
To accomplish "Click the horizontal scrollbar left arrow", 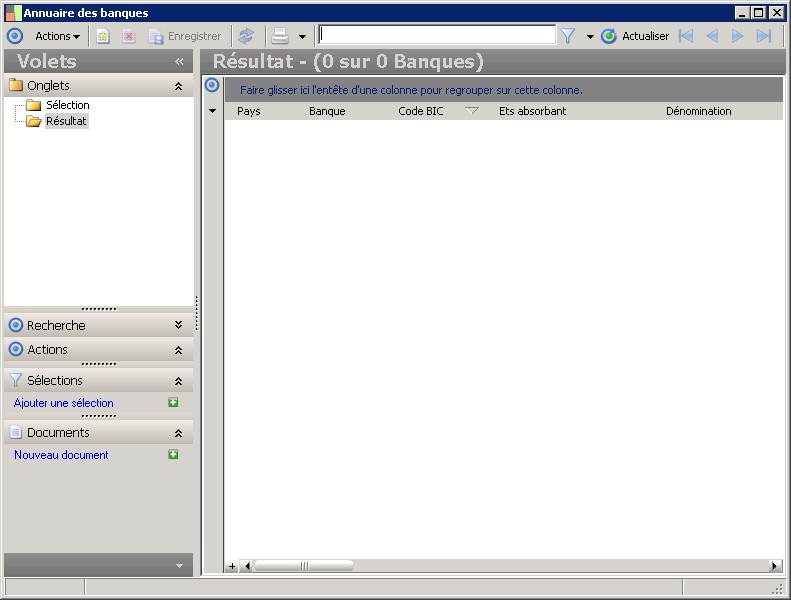I will tap(247, 566).
